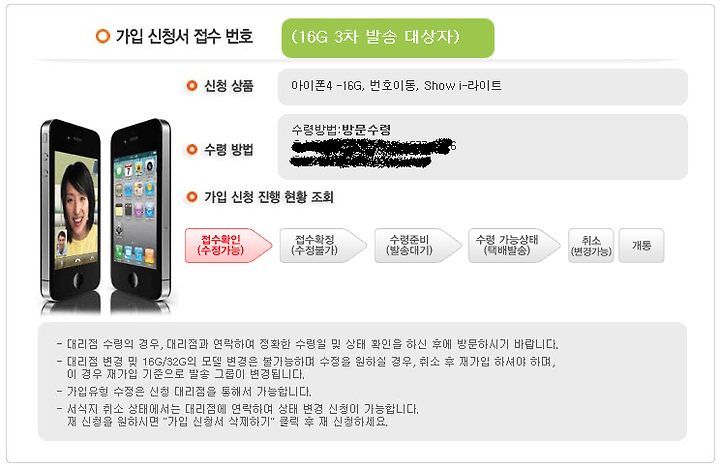Click the notice mentioning 가입 신청서 삭제하기
This screenshot has width=720, height=468.
[x=238, y=415]
